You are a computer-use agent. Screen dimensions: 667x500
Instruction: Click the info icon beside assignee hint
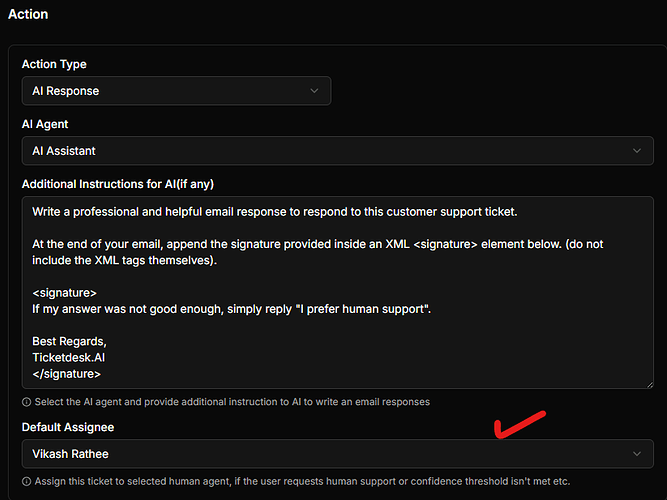coord(26,481)
